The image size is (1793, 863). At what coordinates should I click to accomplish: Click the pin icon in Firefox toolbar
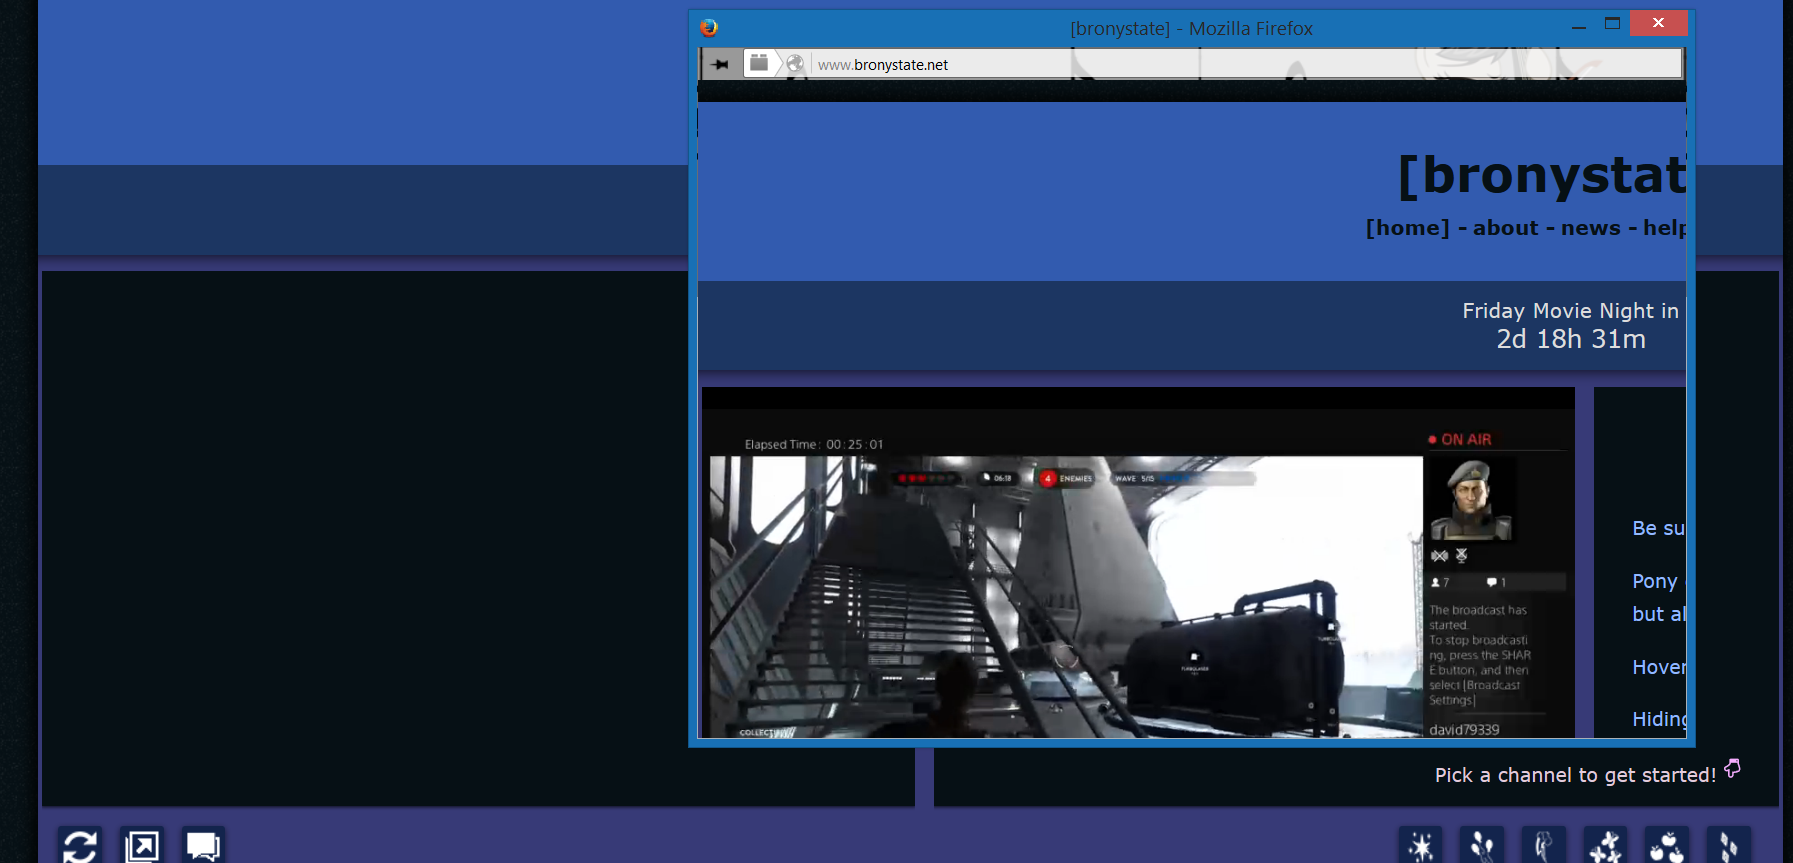pyautogui.click(x=720, y=64)
